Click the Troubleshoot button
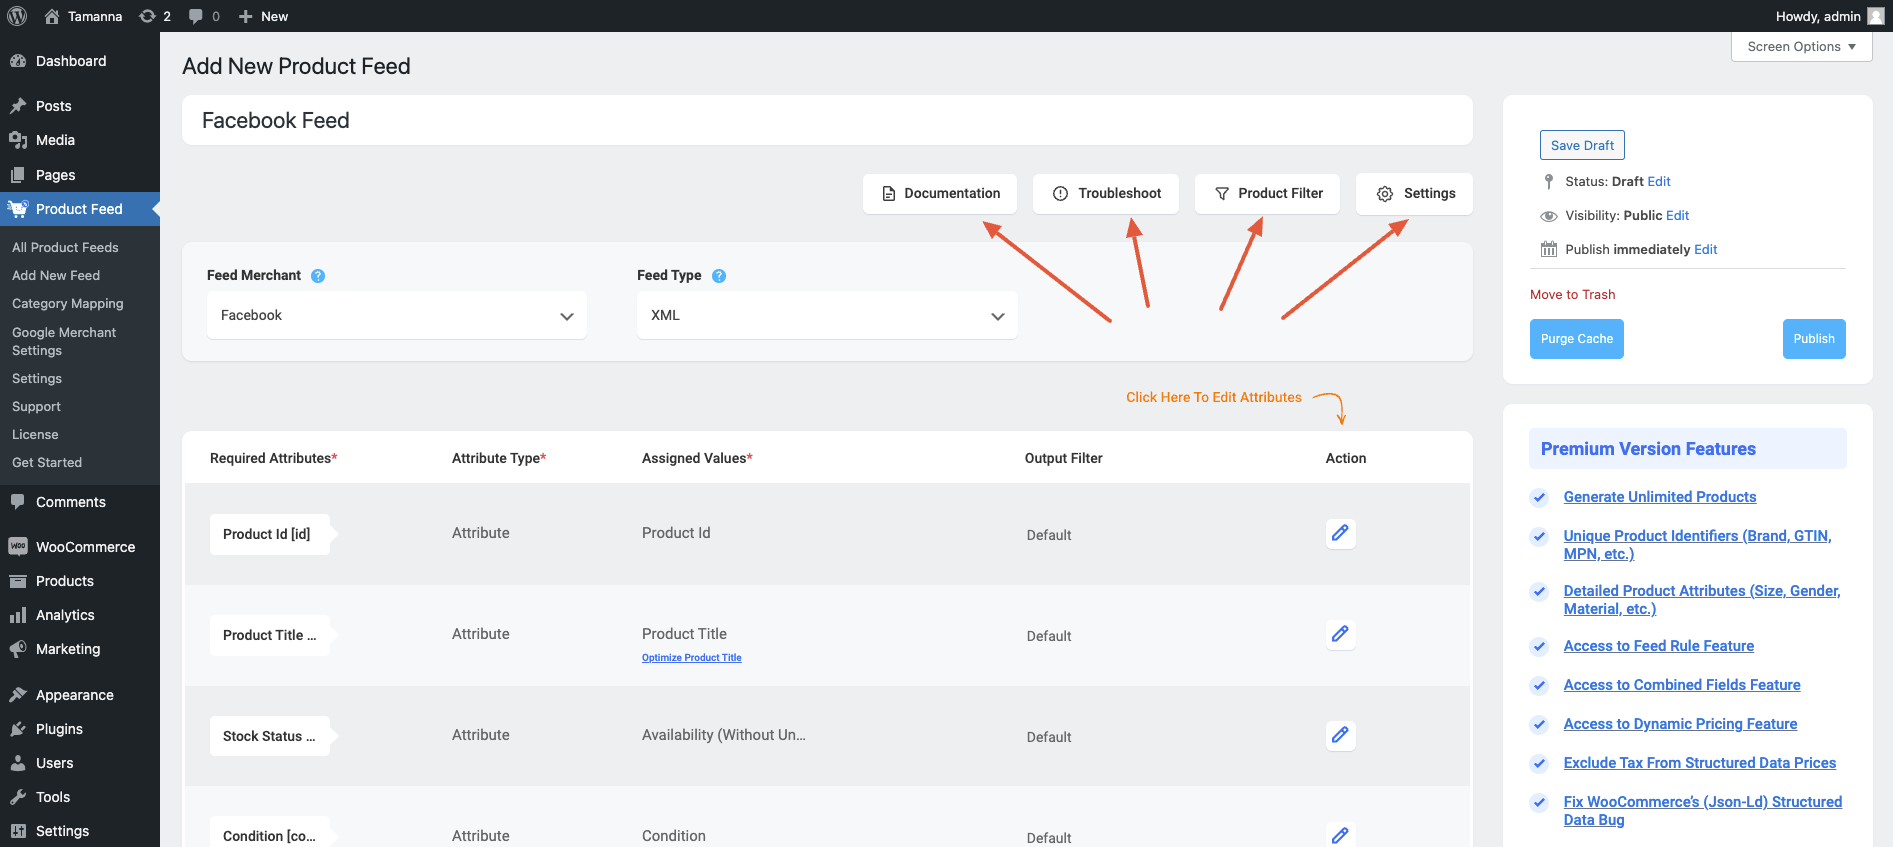The image size is (1893, 847). click(1106, 194)
